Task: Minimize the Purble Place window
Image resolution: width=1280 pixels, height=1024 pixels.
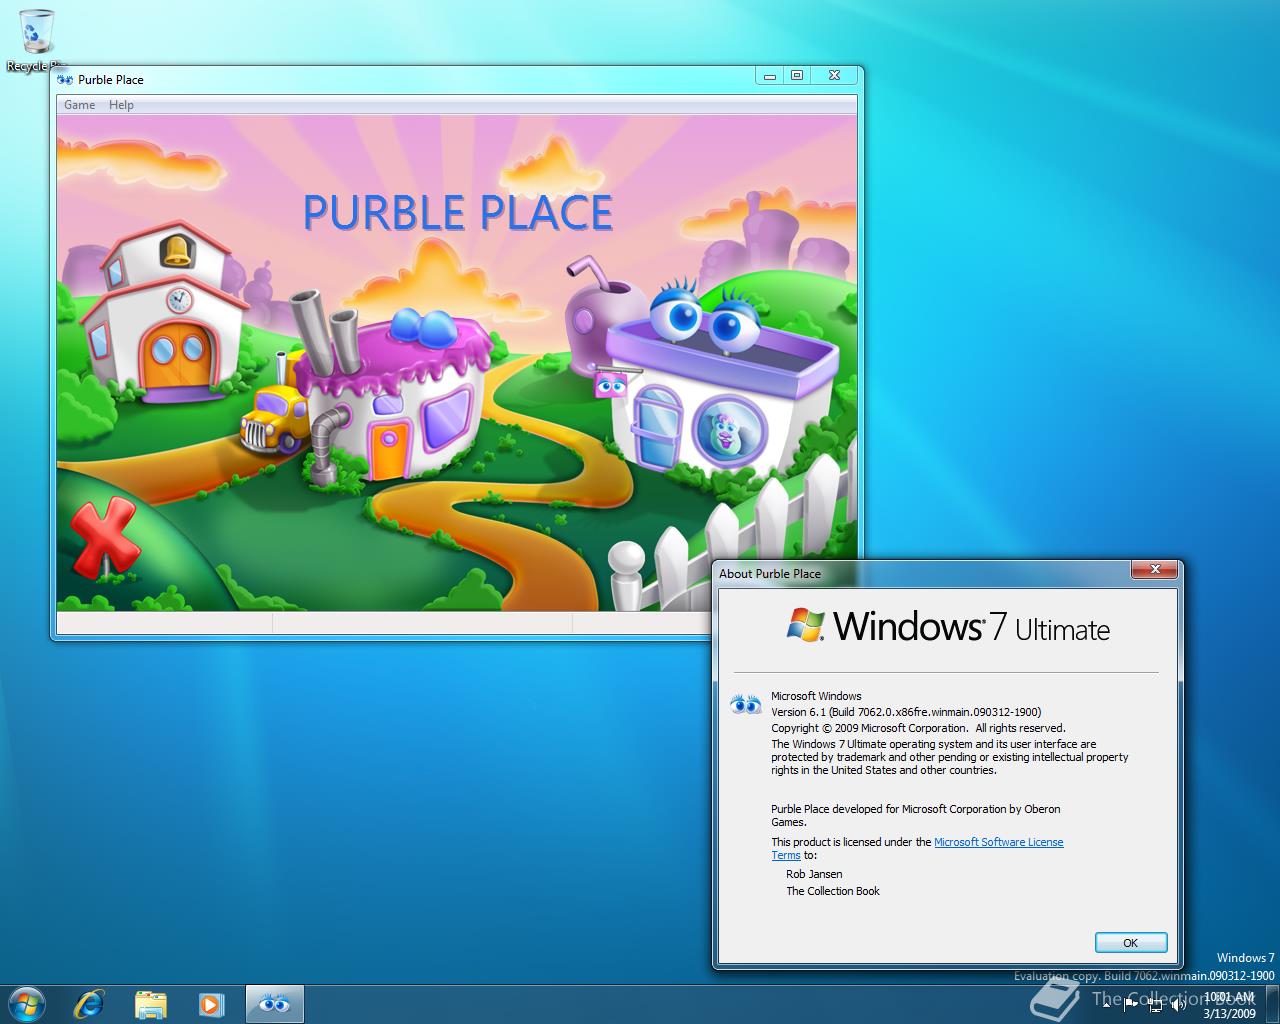Action: (x=769, y=76)
